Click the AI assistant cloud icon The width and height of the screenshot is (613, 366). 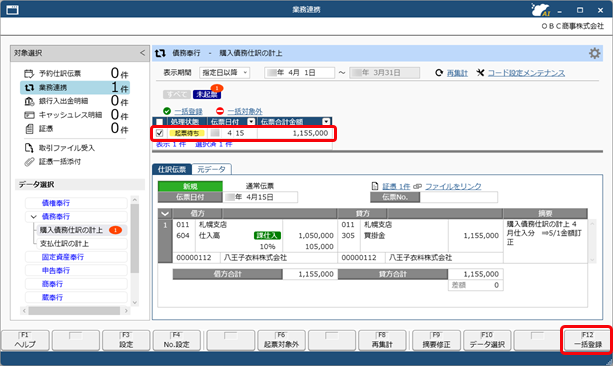541,10
